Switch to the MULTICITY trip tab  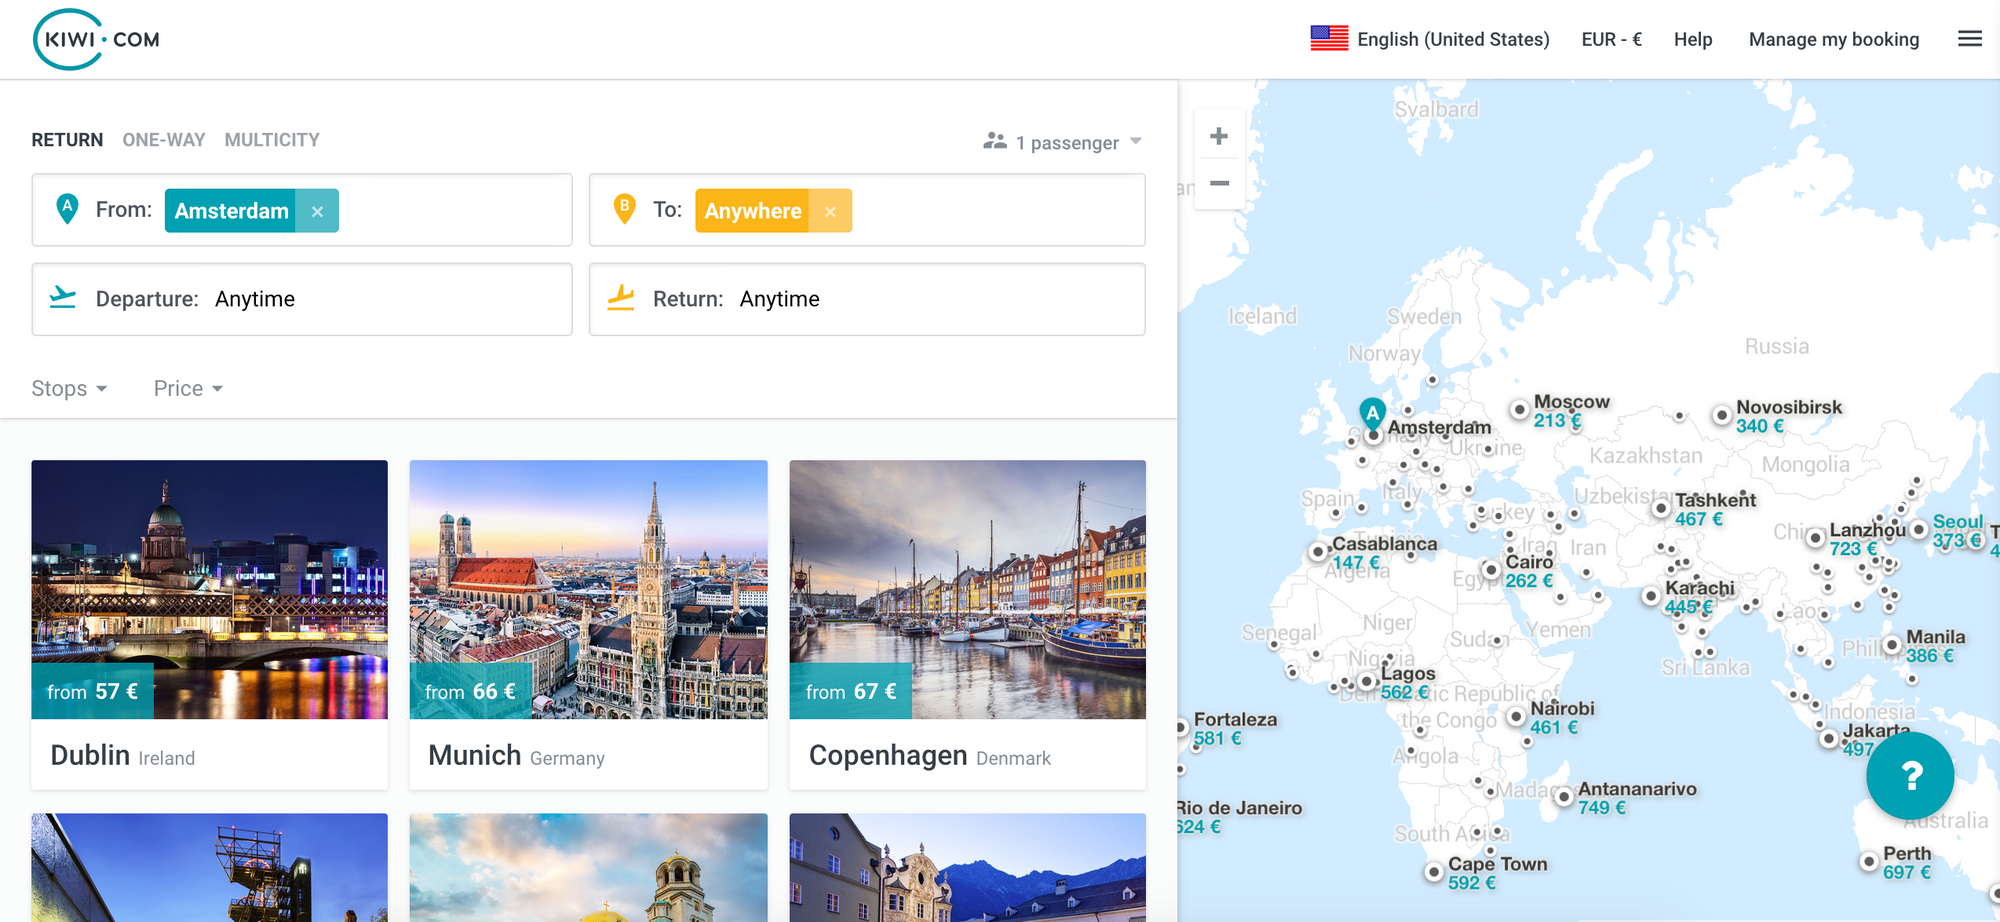point(272,140)
